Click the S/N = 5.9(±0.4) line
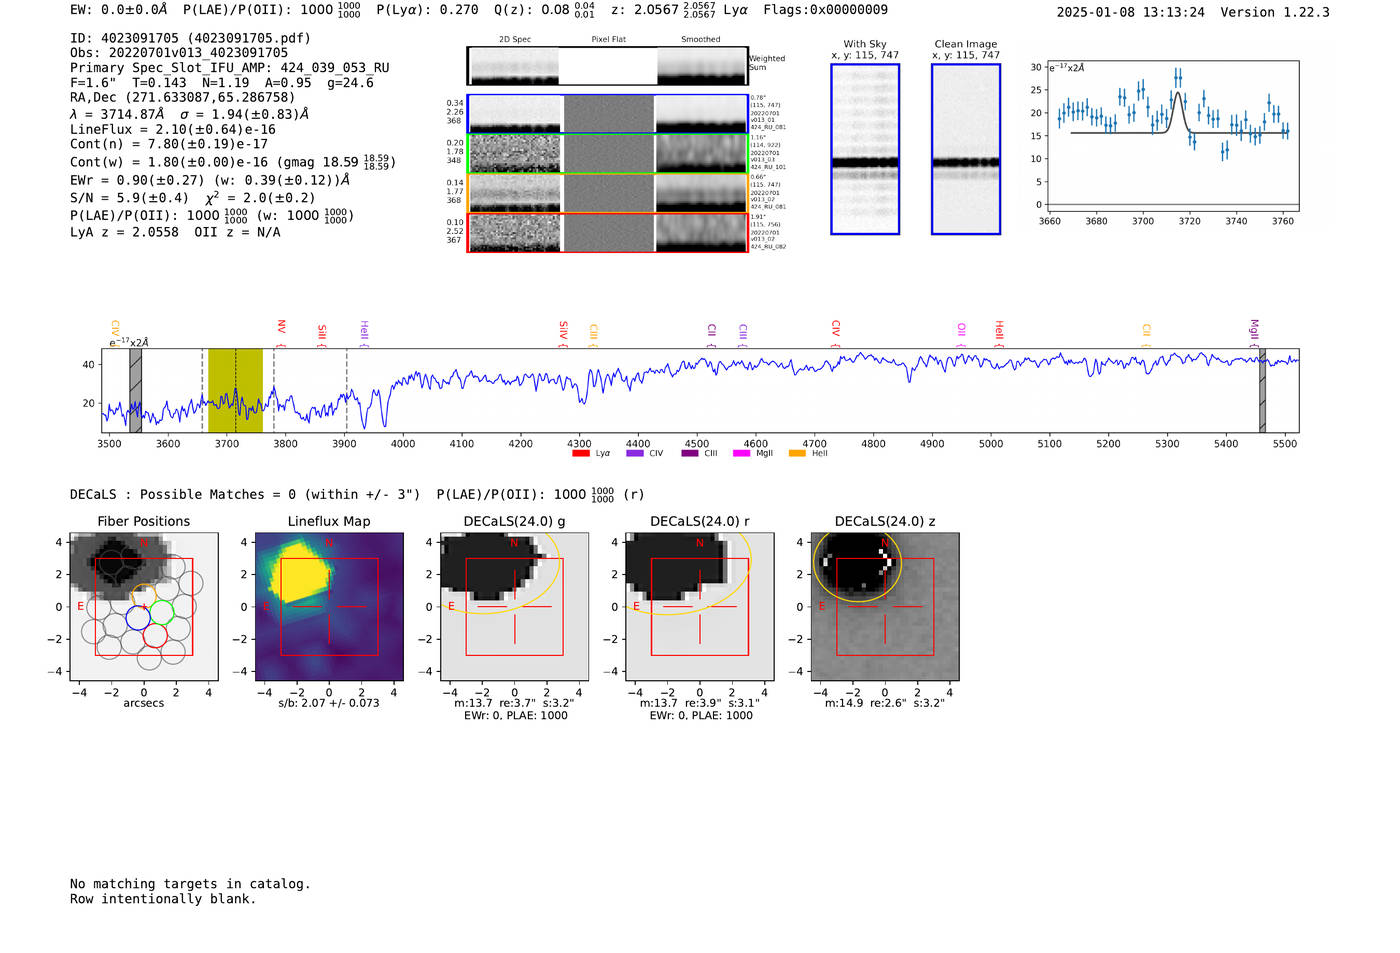 (x=193, y=197)
